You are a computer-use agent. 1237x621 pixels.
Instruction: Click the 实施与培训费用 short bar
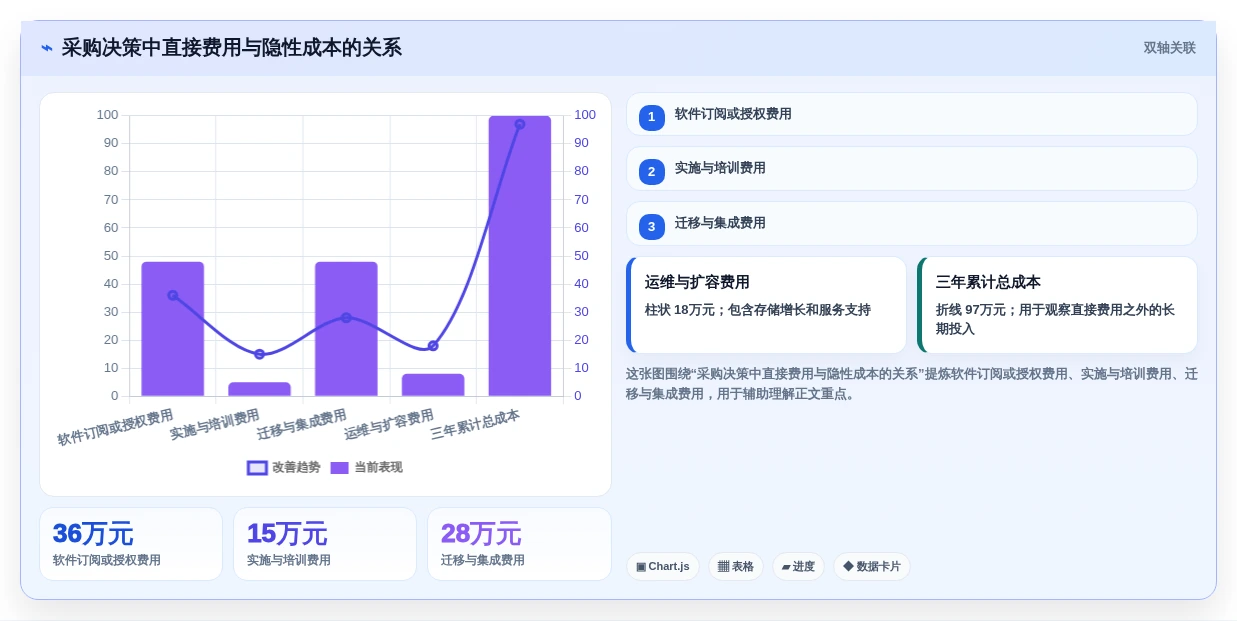click(x=259, y=389)
